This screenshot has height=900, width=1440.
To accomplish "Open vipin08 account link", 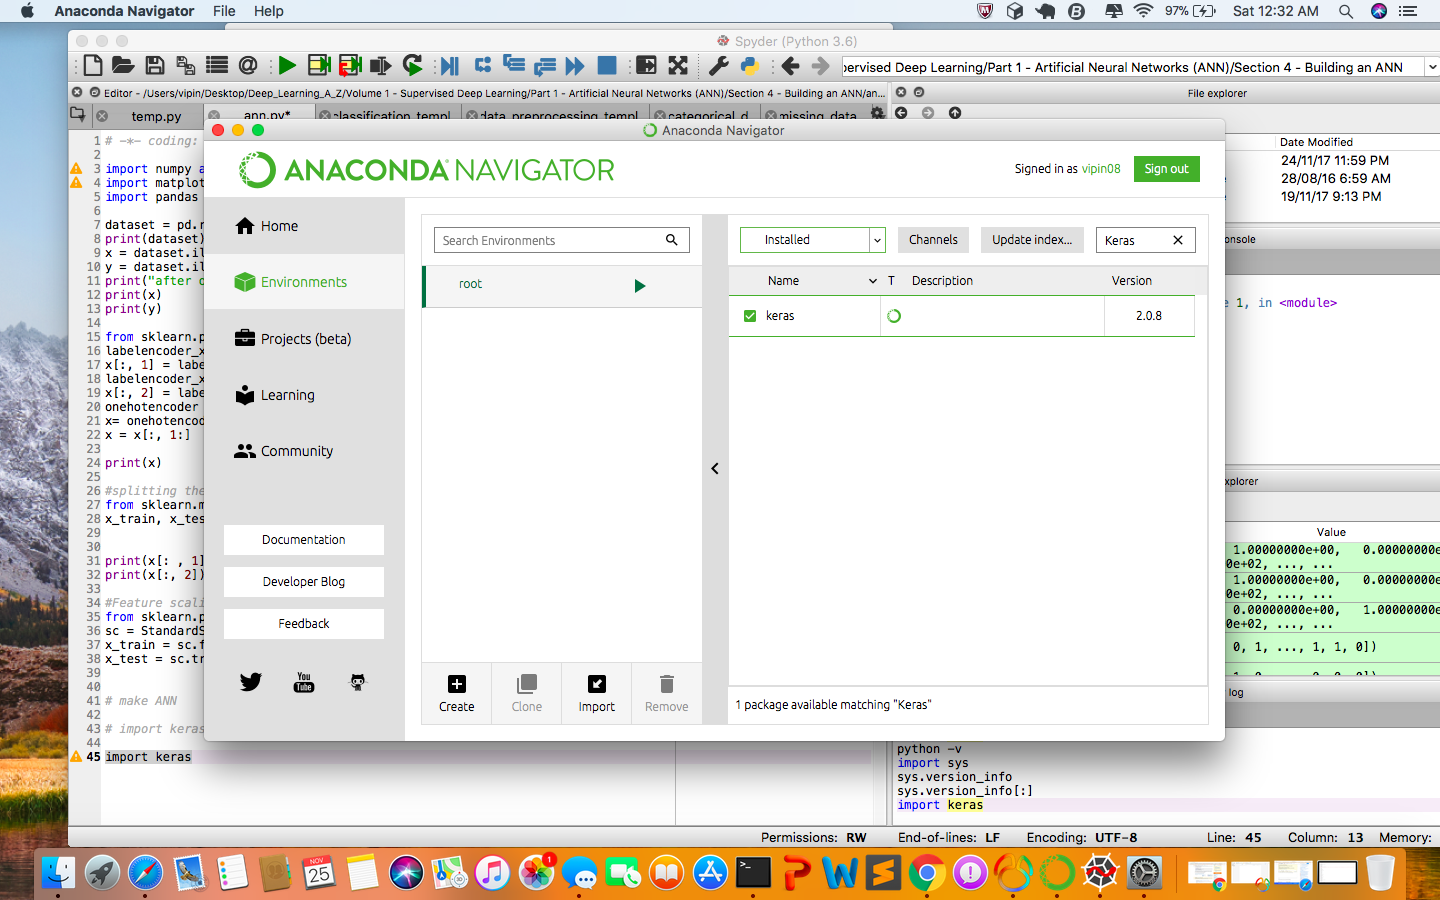I will 1101,169.
